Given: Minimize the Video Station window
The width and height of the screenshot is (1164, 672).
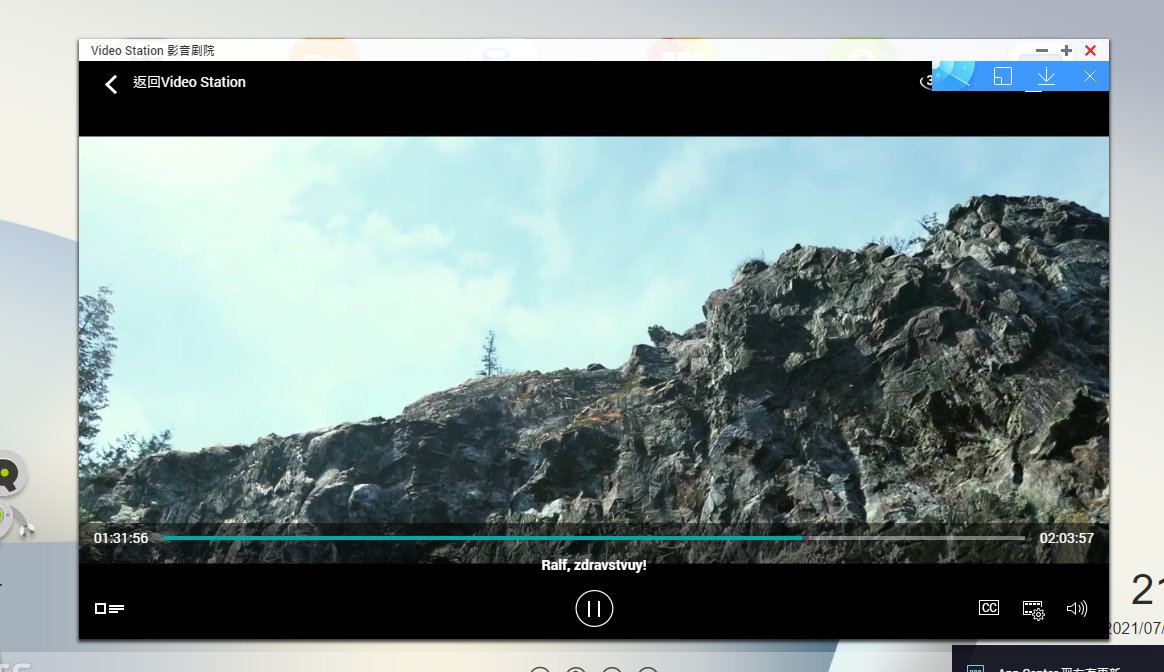Looking at the screenshot, I should [1042, 50].
